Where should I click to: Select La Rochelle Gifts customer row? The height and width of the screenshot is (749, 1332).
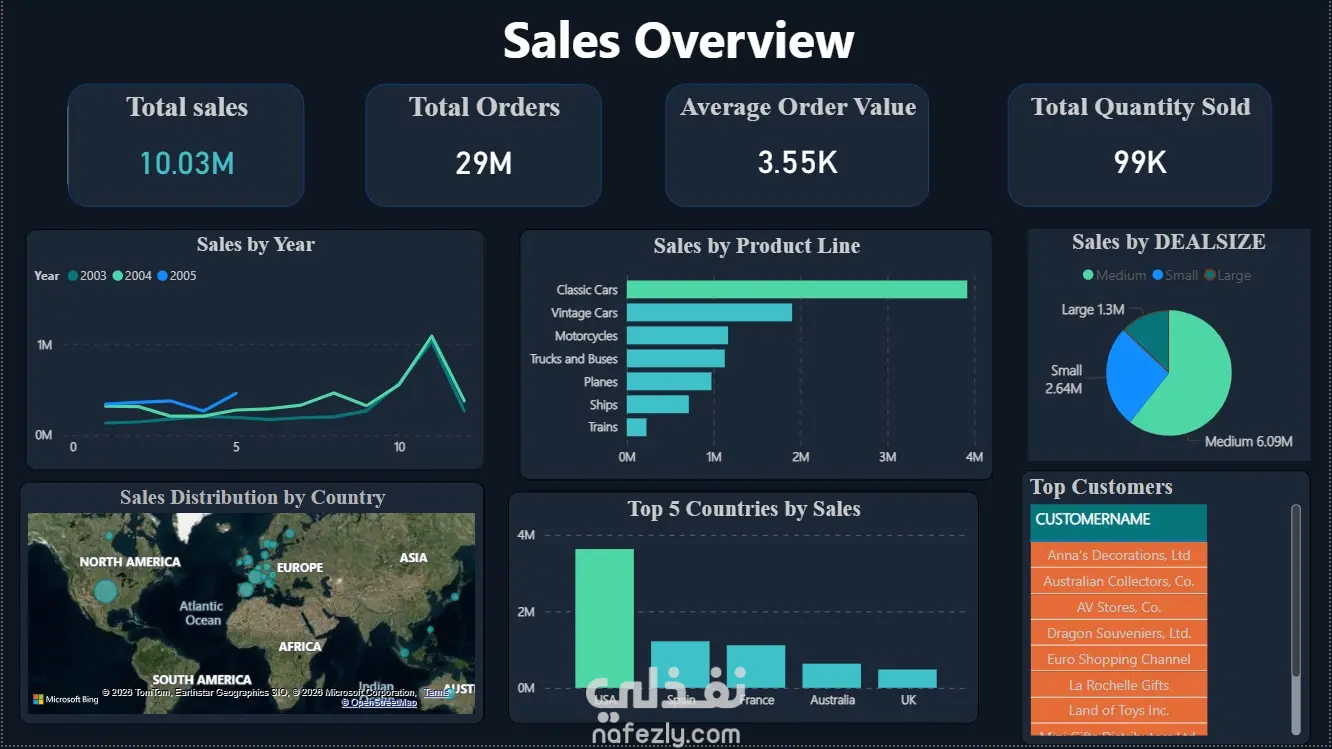click(1119, 685)
